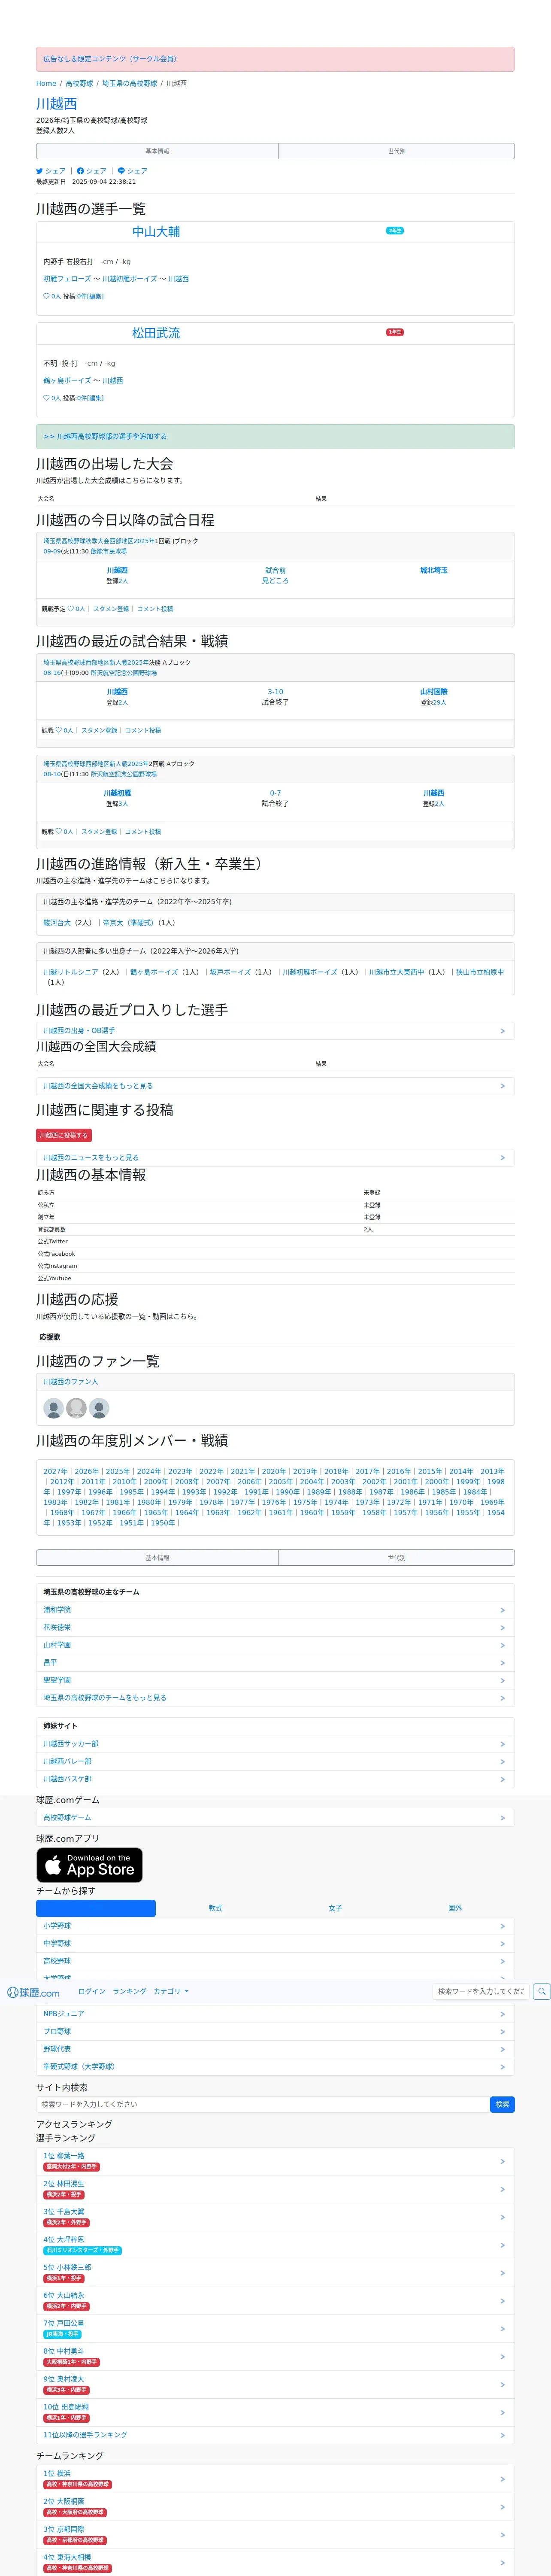This screenshot has height=2576, width=551.
Task: Open the 0-7 score result
Action: click(275, 793)
